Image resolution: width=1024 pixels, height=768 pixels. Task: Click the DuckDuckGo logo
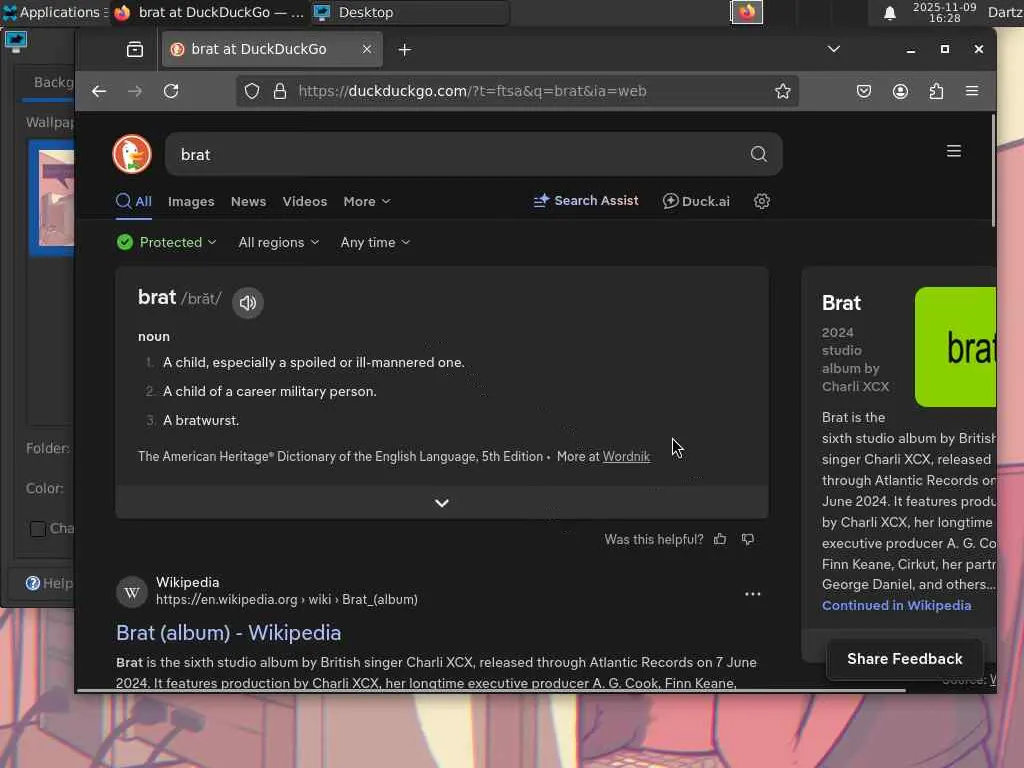click(x=132, y=154)
